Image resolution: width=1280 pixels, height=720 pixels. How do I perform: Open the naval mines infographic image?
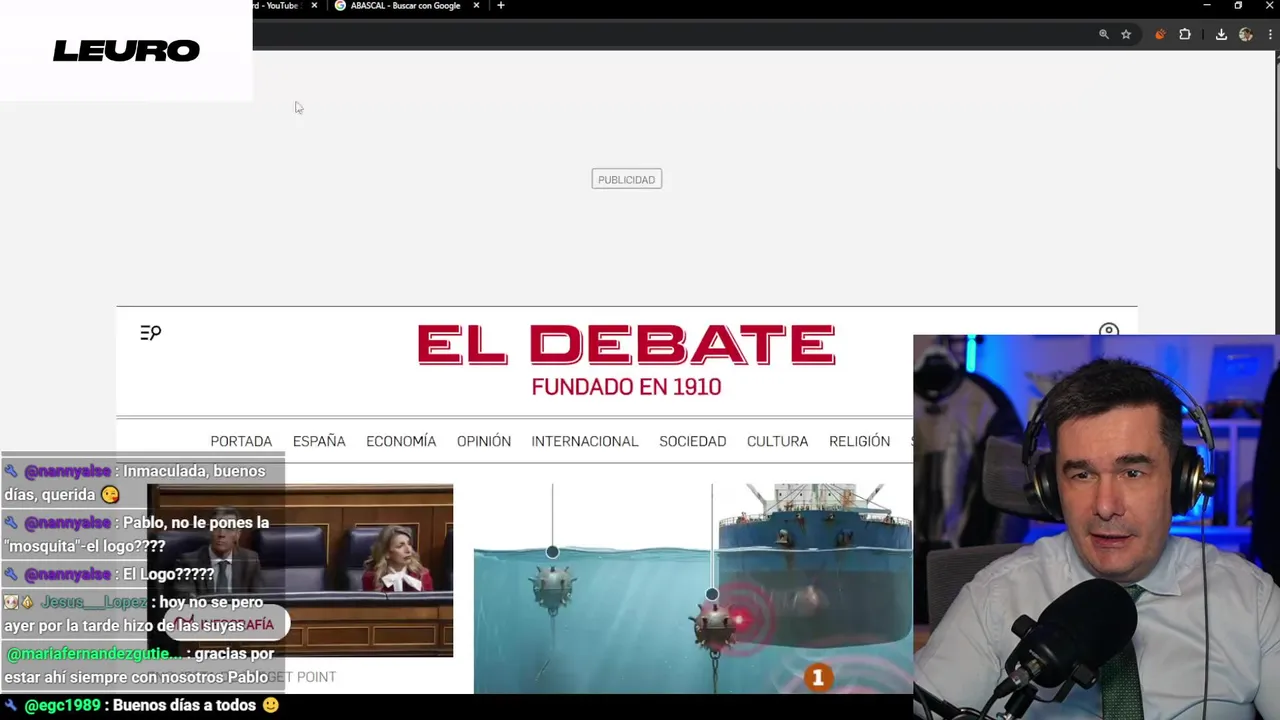[693, 588]
